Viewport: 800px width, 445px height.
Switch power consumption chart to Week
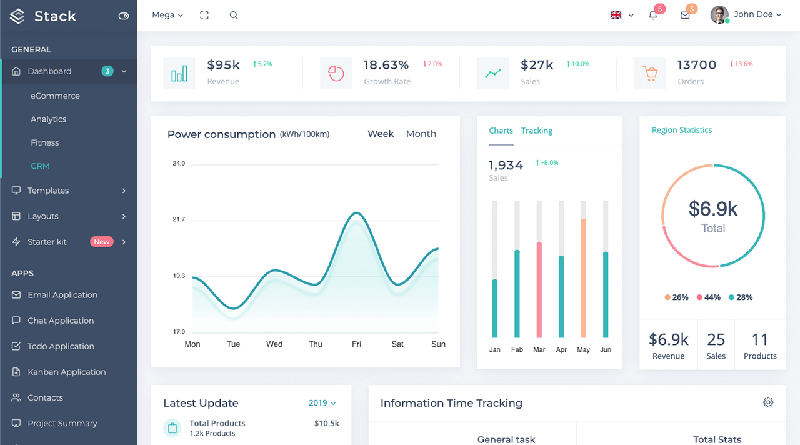click(380, 134)
